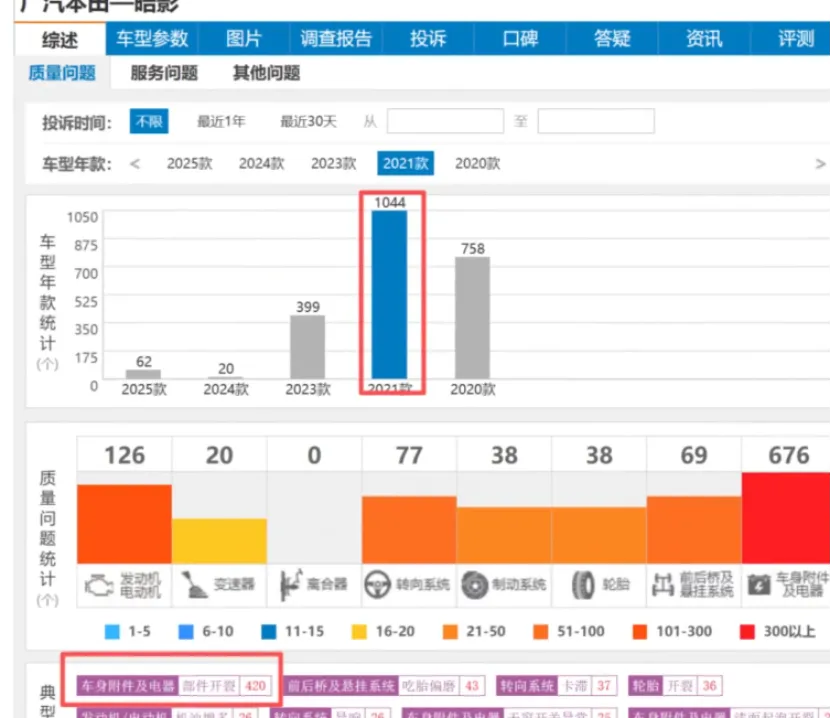This screenshot has height=718, width=831.
Task: Filter complaints by 最近30天
Action: click(308, 121)
